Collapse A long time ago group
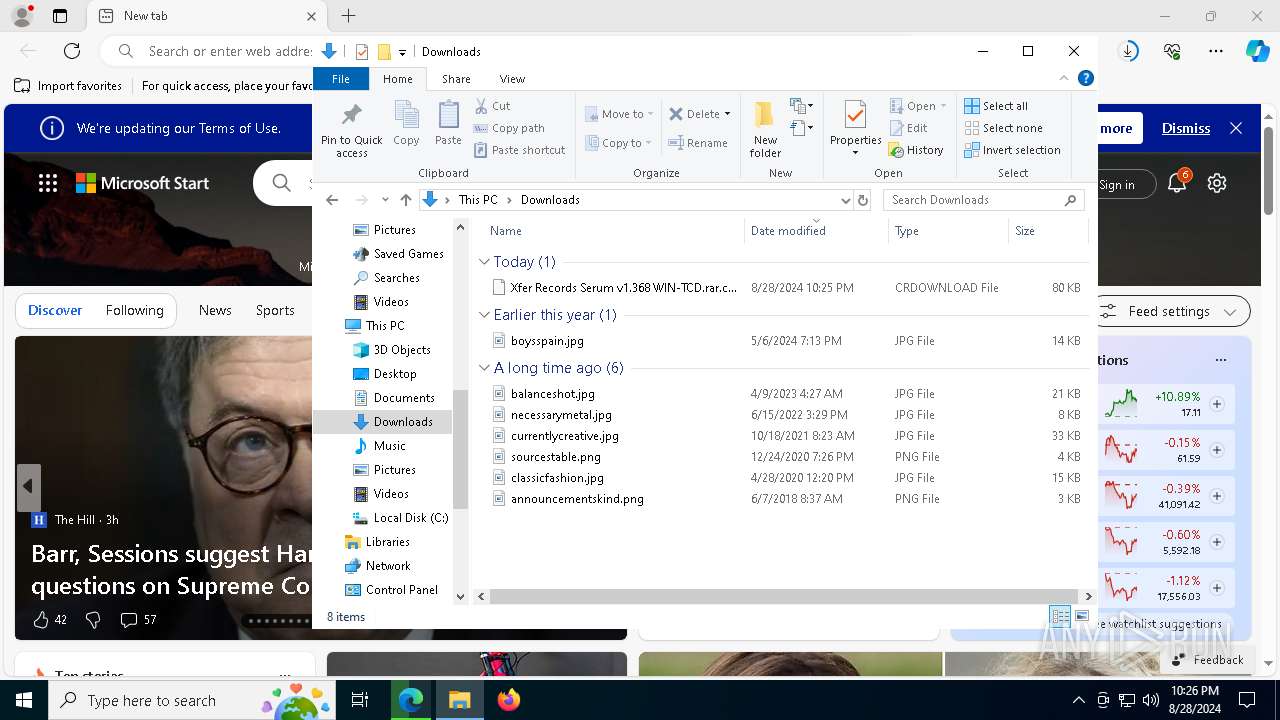This screenshot has height=720, width=1280. pos(484,368)
